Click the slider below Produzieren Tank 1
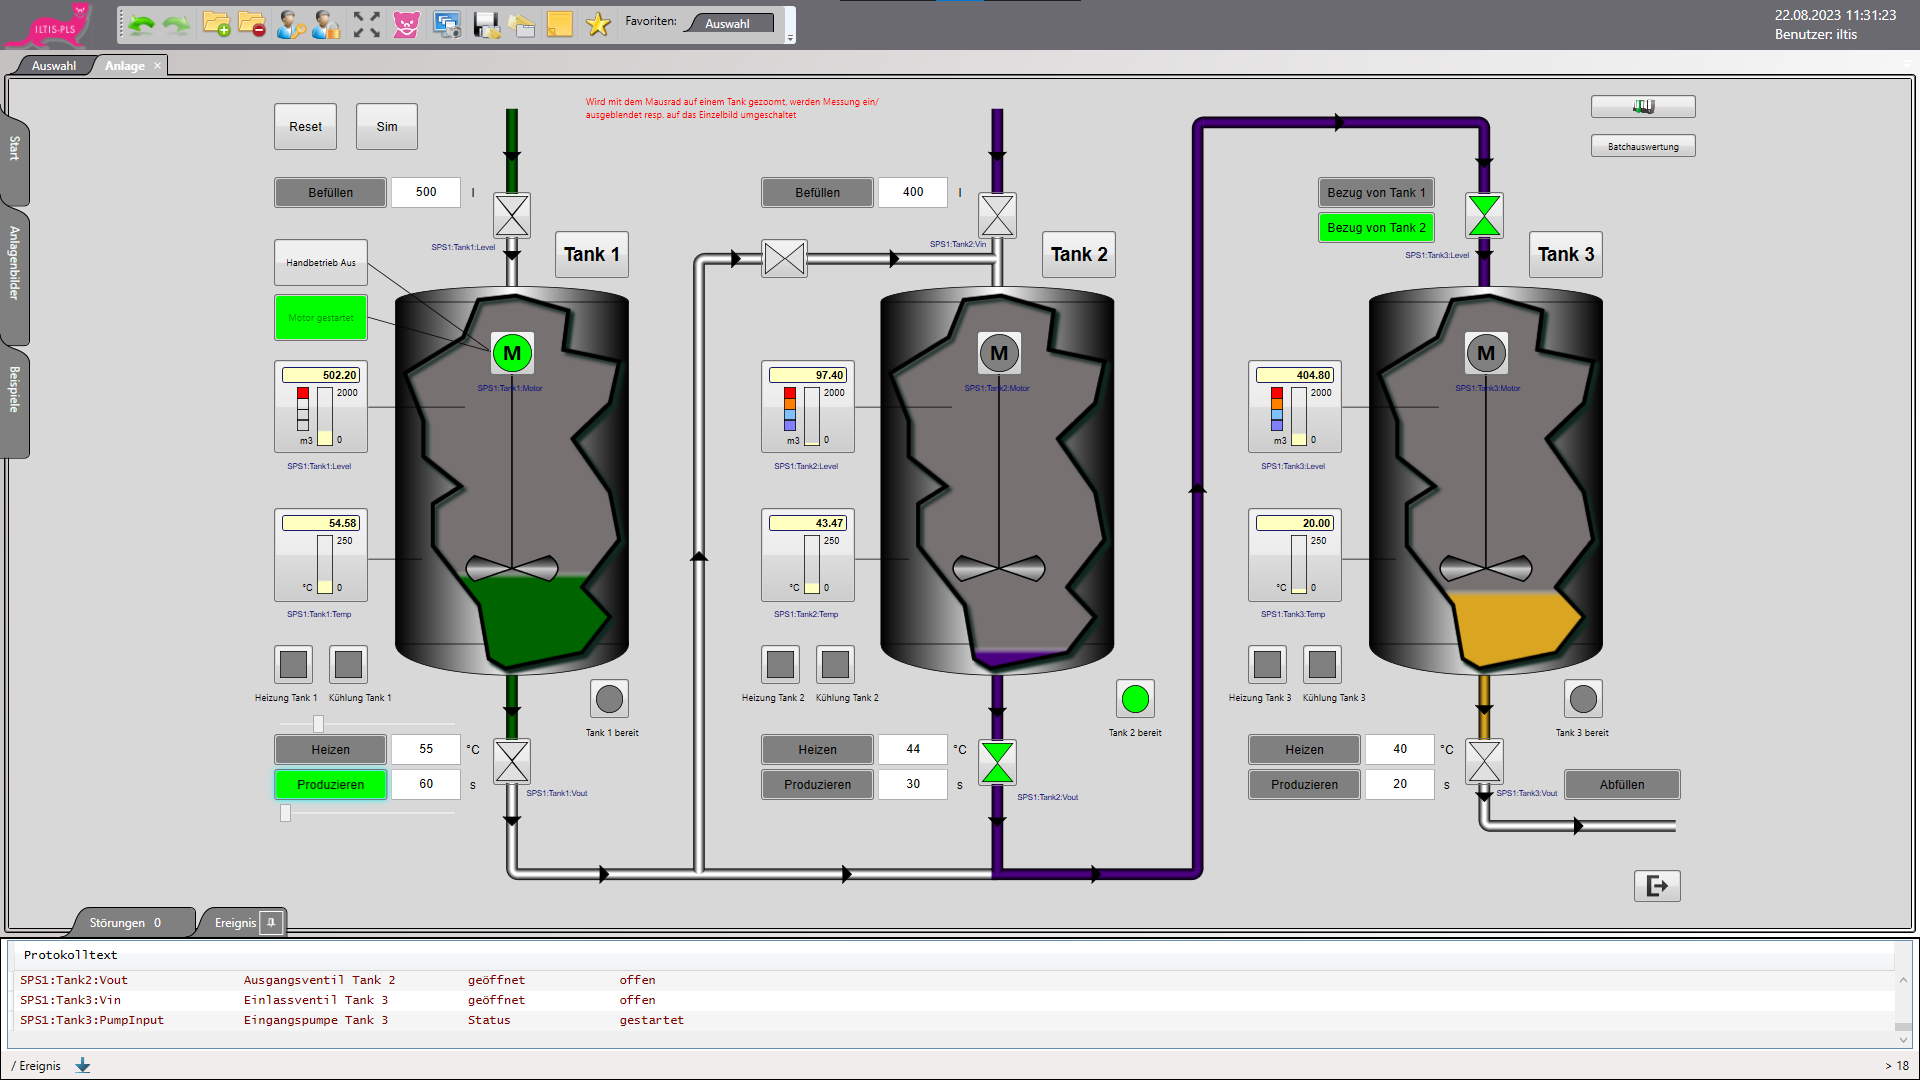 [x=286, y=814]
